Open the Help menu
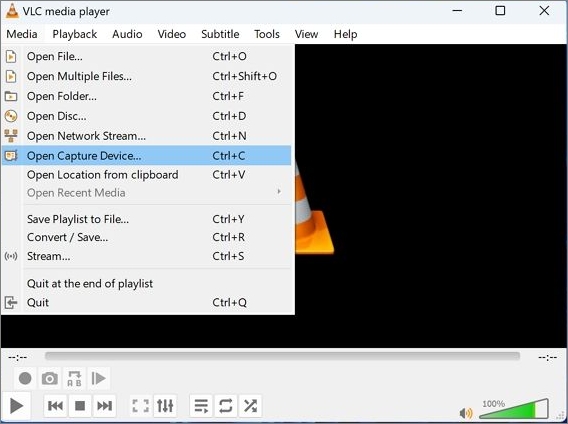Viewport: 568px width, 424px height. 345,34
